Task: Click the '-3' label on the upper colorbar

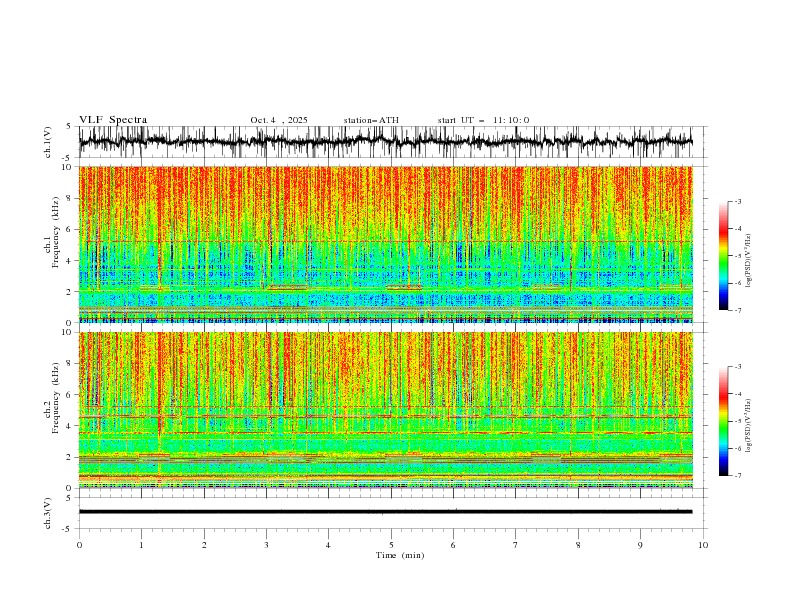Action: [x=737, y=201]
